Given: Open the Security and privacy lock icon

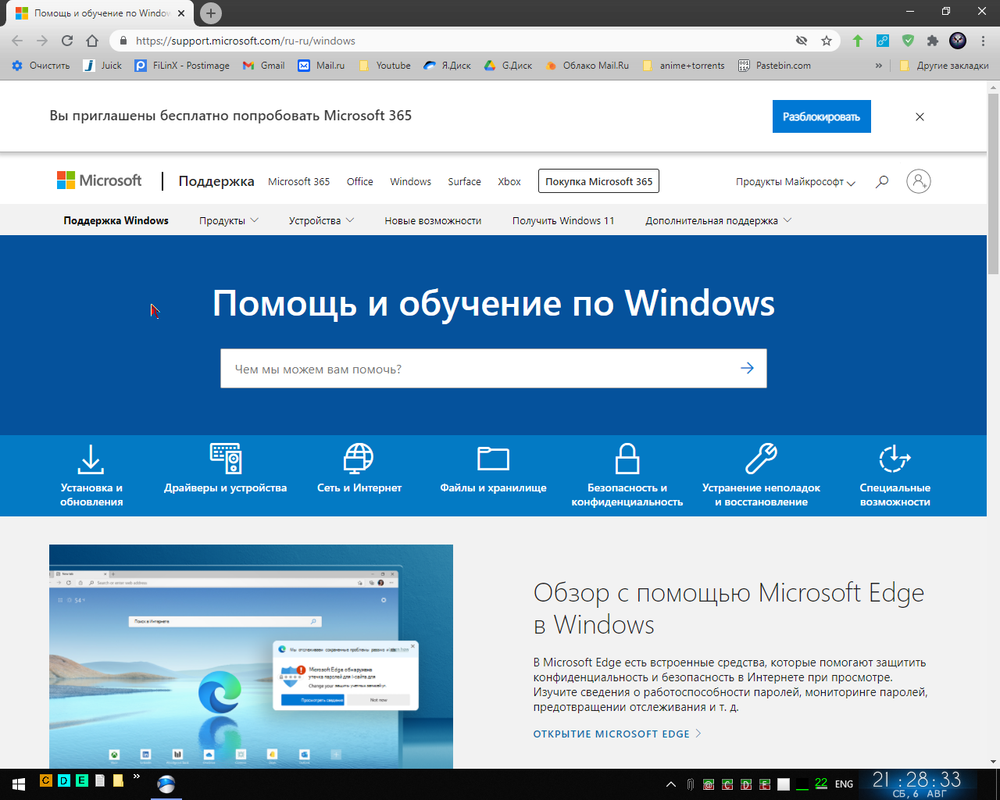Looking at the screenshot, I should click(627, 459).
